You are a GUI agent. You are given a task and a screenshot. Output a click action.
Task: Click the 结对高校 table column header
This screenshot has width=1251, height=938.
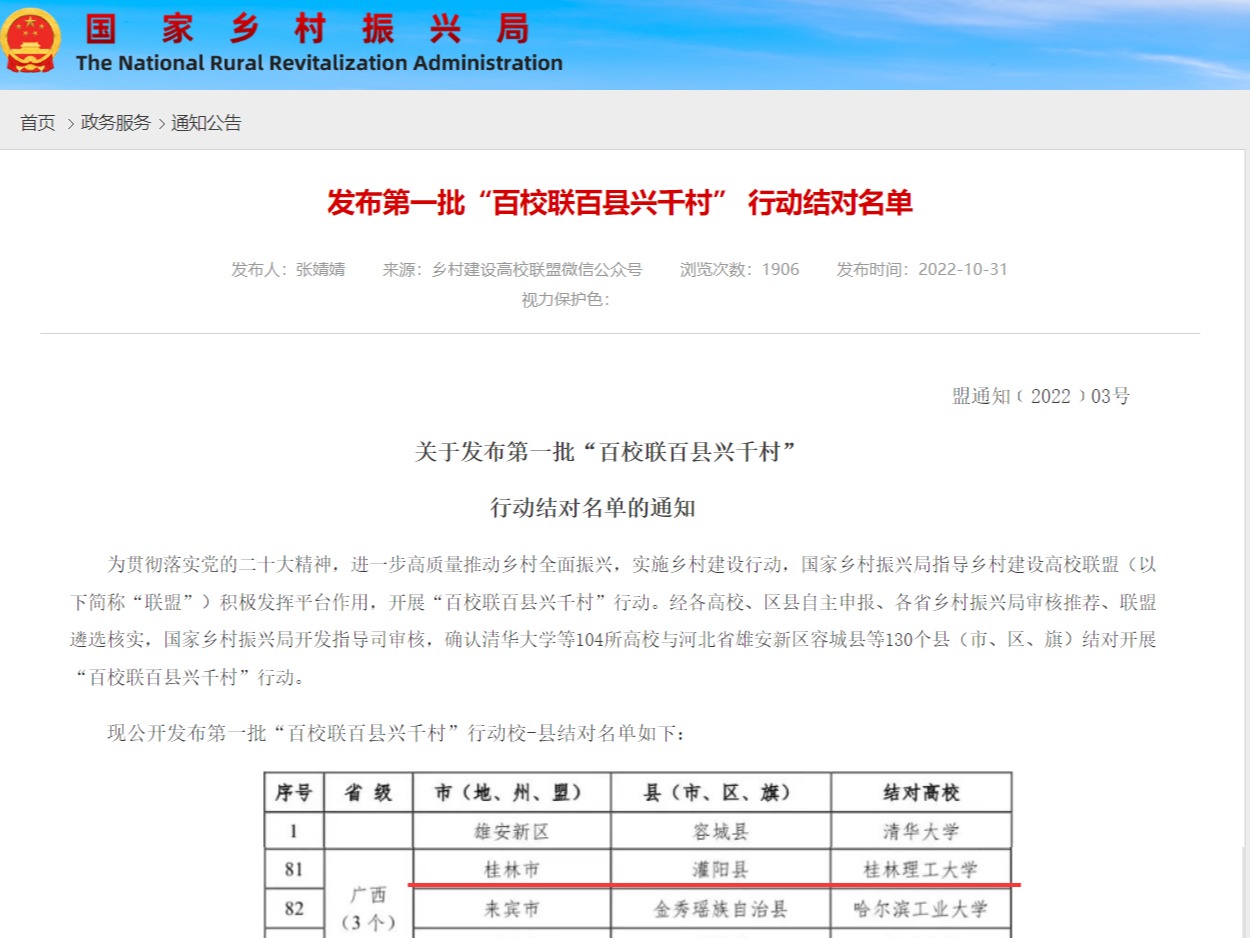(x=920, y=792)
